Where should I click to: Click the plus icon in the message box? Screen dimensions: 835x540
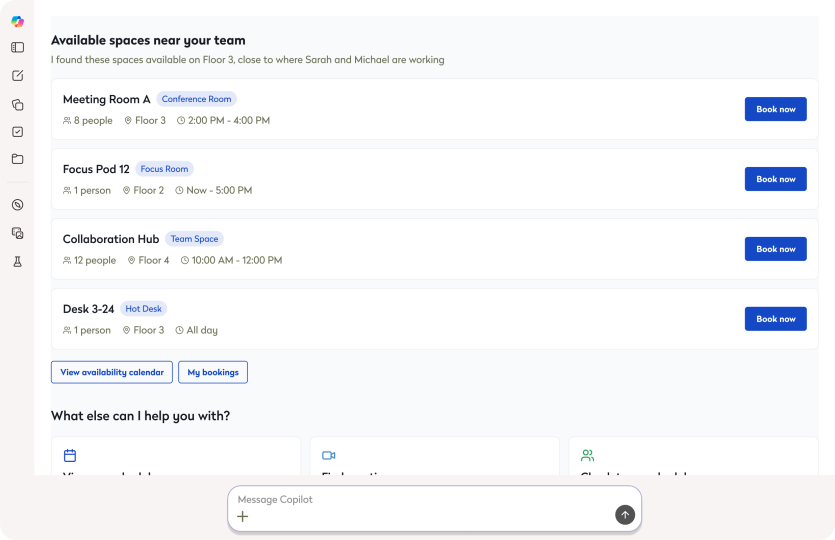tap(243, 517)
